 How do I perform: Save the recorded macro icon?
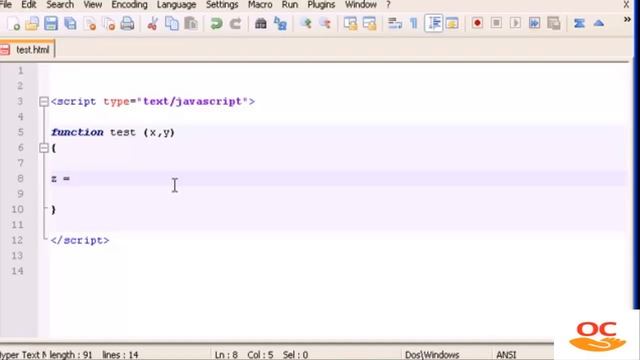pos(553,23)
